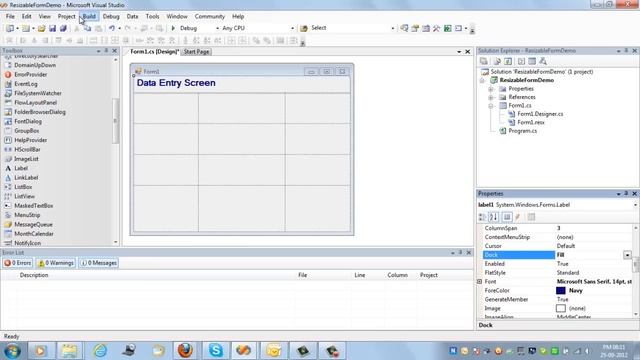Click the Categorized view icon in Properties
Viewport: 640px width, 360px height.
click(x=482, y=217)
